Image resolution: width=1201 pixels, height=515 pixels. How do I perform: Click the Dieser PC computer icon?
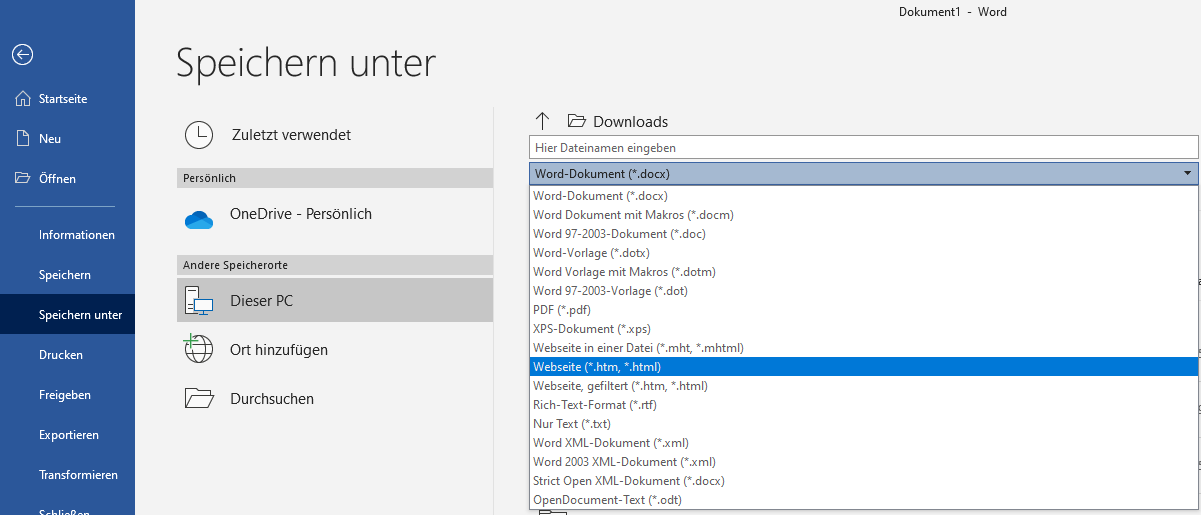(199, 300)
